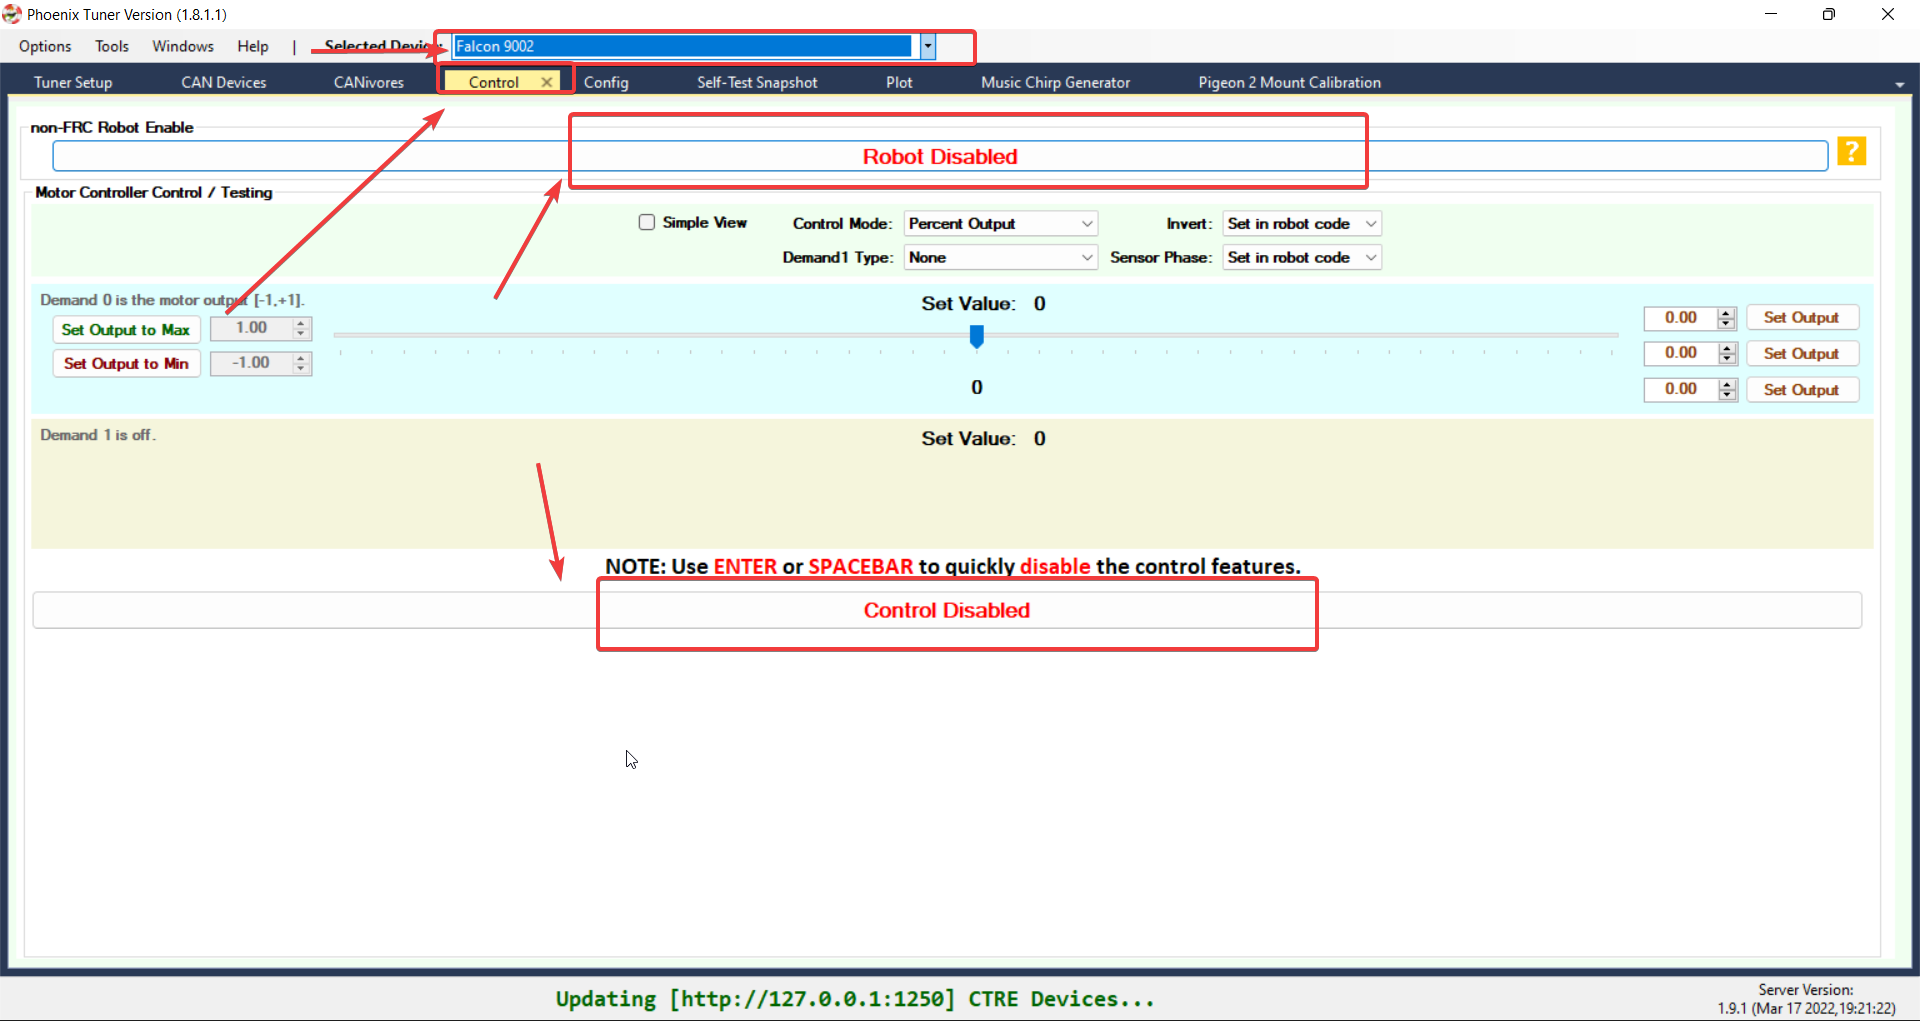Decrement the min output -1.00 spinner

pyautogui.click(x=301, y=369)
